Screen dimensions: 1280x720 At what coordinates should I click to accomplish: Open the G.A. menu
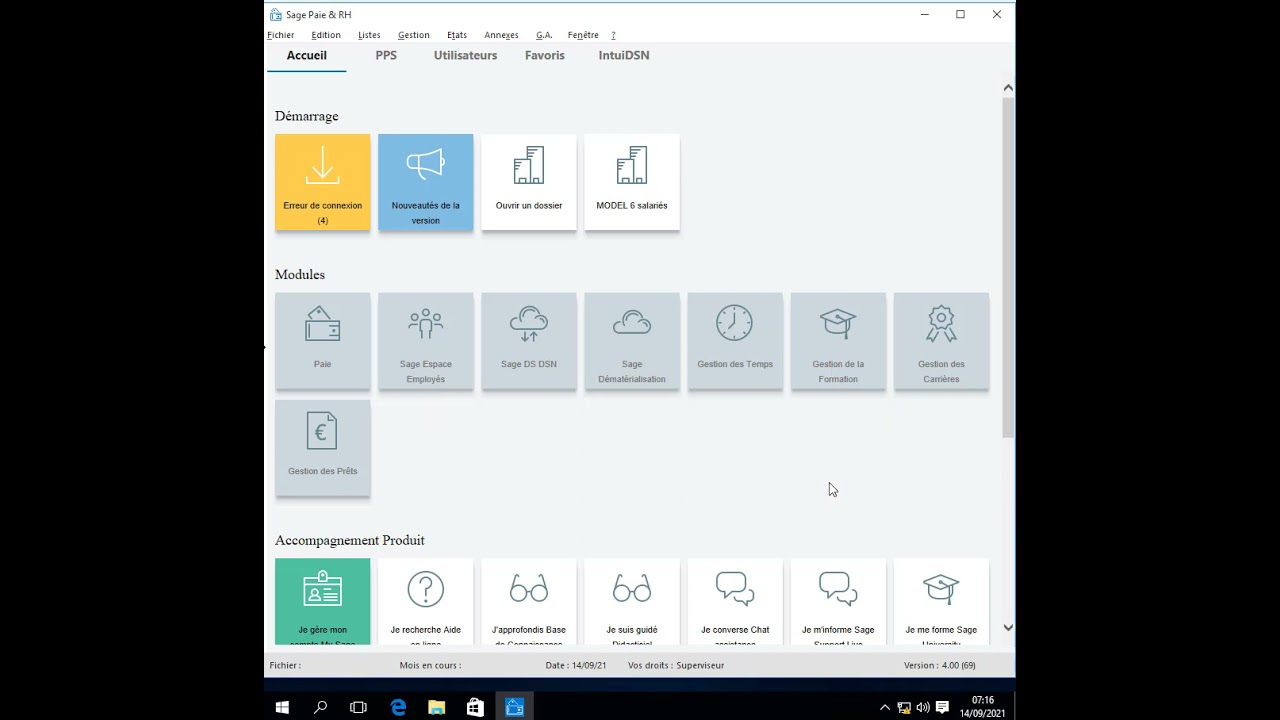(x=544, y=35)
